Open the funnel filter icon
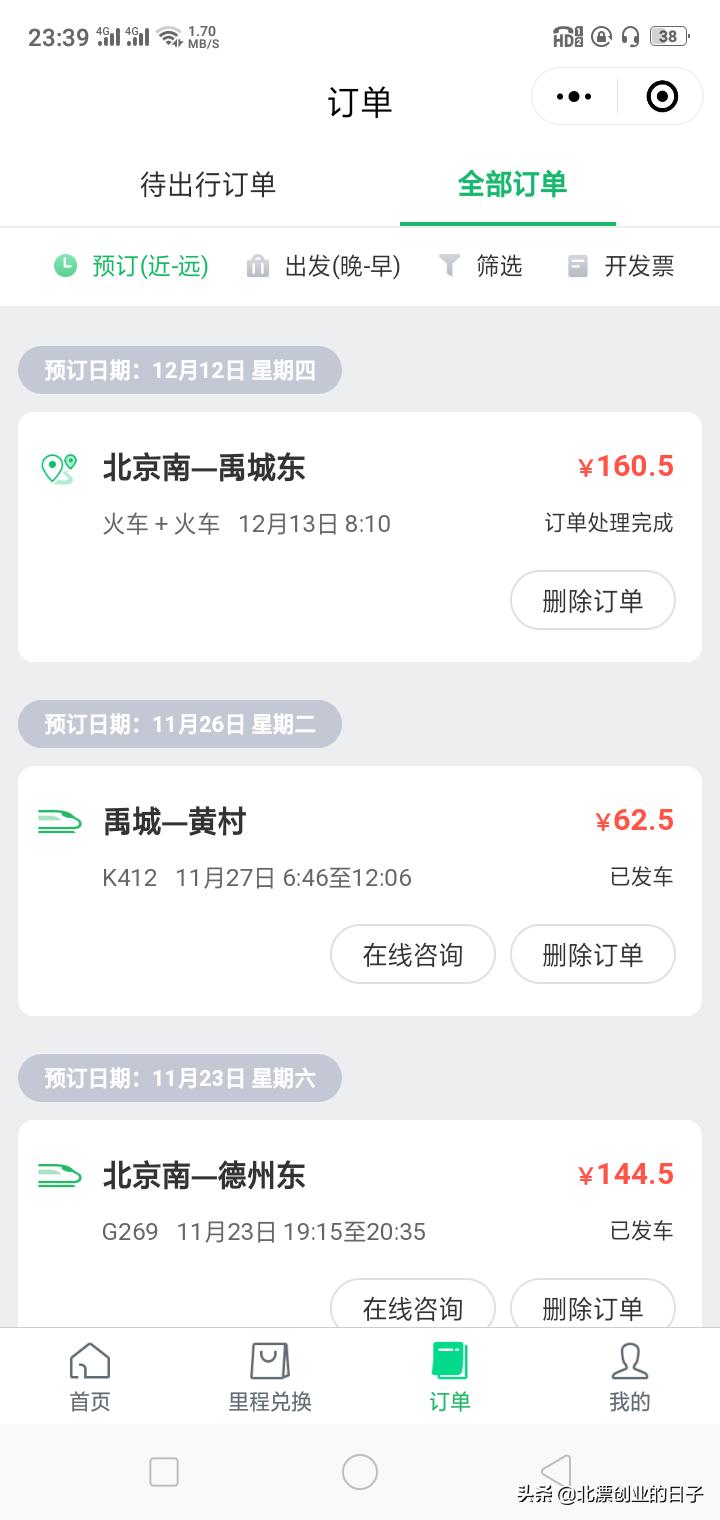The image size is (720, 1520). (x=450, y=266)
